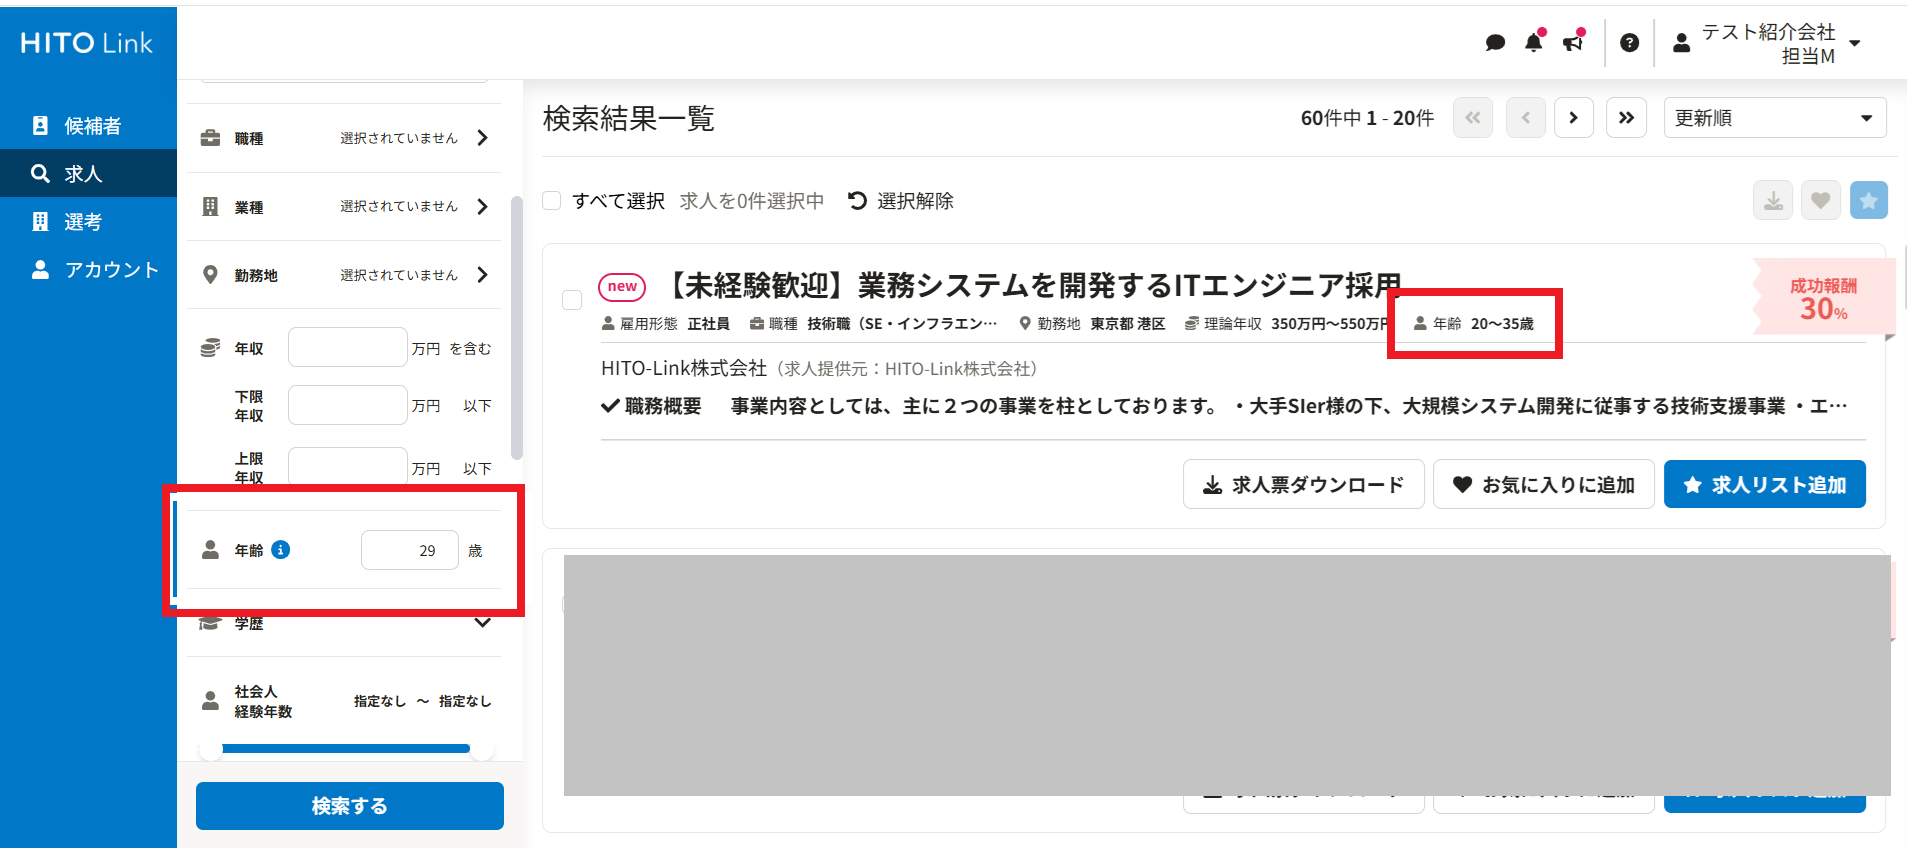This screenshot has width=1907, height=848.
Task: Open the notifications bell icon
Action: click(1533, 43)
